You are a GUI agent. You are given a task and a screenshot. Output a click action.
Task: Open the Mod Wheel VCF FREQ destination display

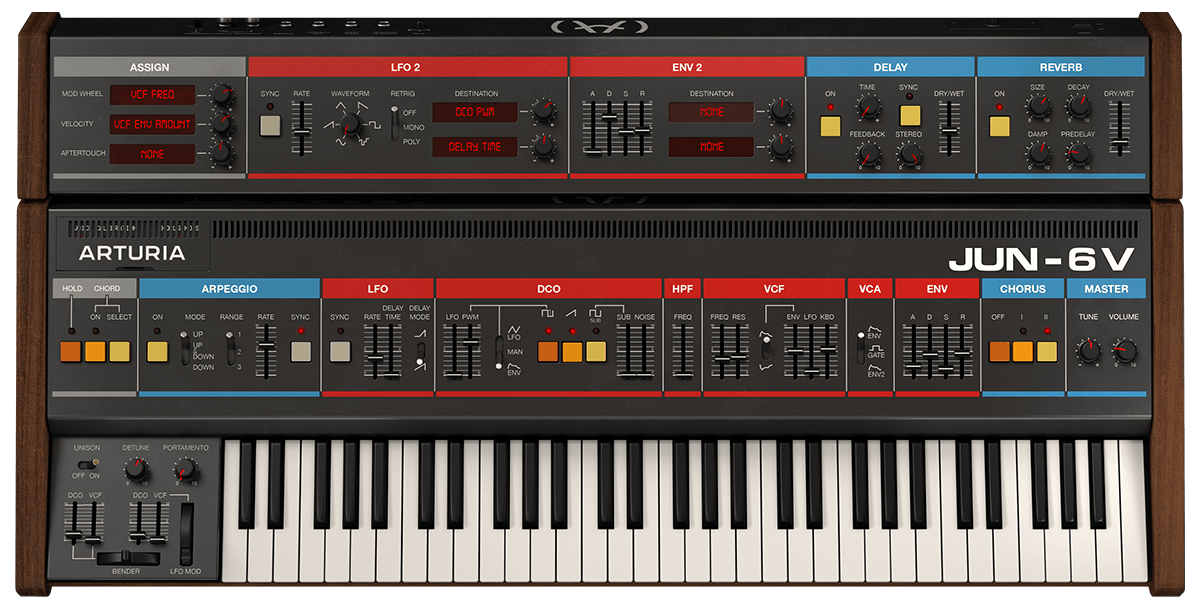coord(152,94)
